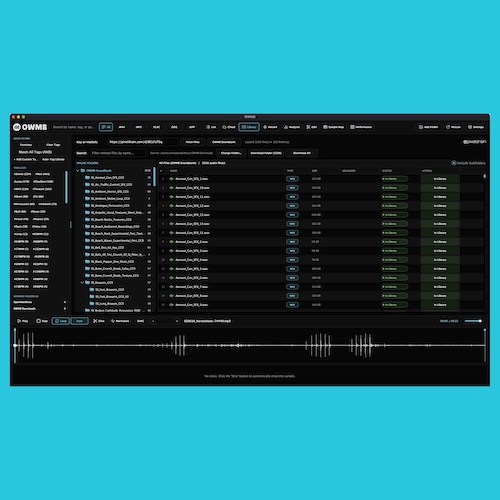This screenshot has width=500, height=500.
Task: Collapse the OWMB Soundbank root folder
Action: [78, 170]
